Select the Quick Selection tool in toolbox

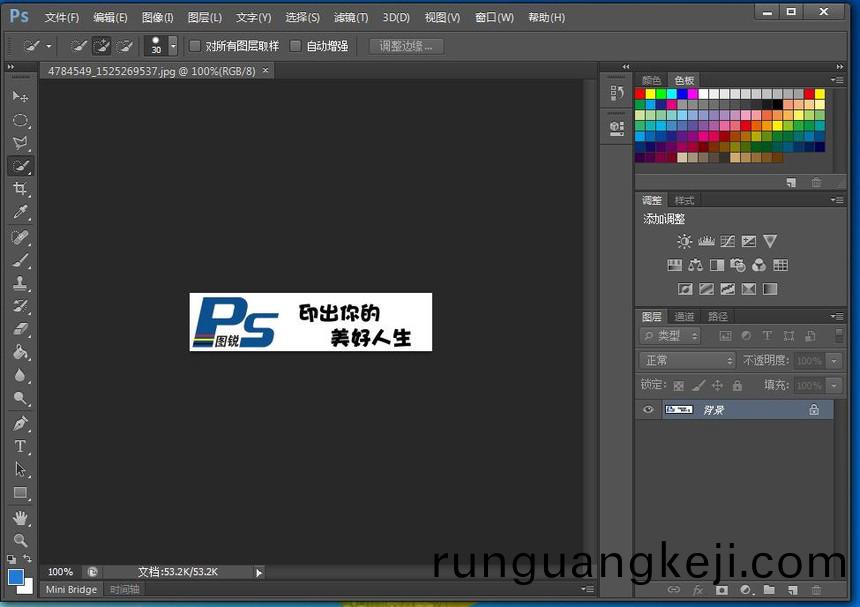(x=20, y=166)
